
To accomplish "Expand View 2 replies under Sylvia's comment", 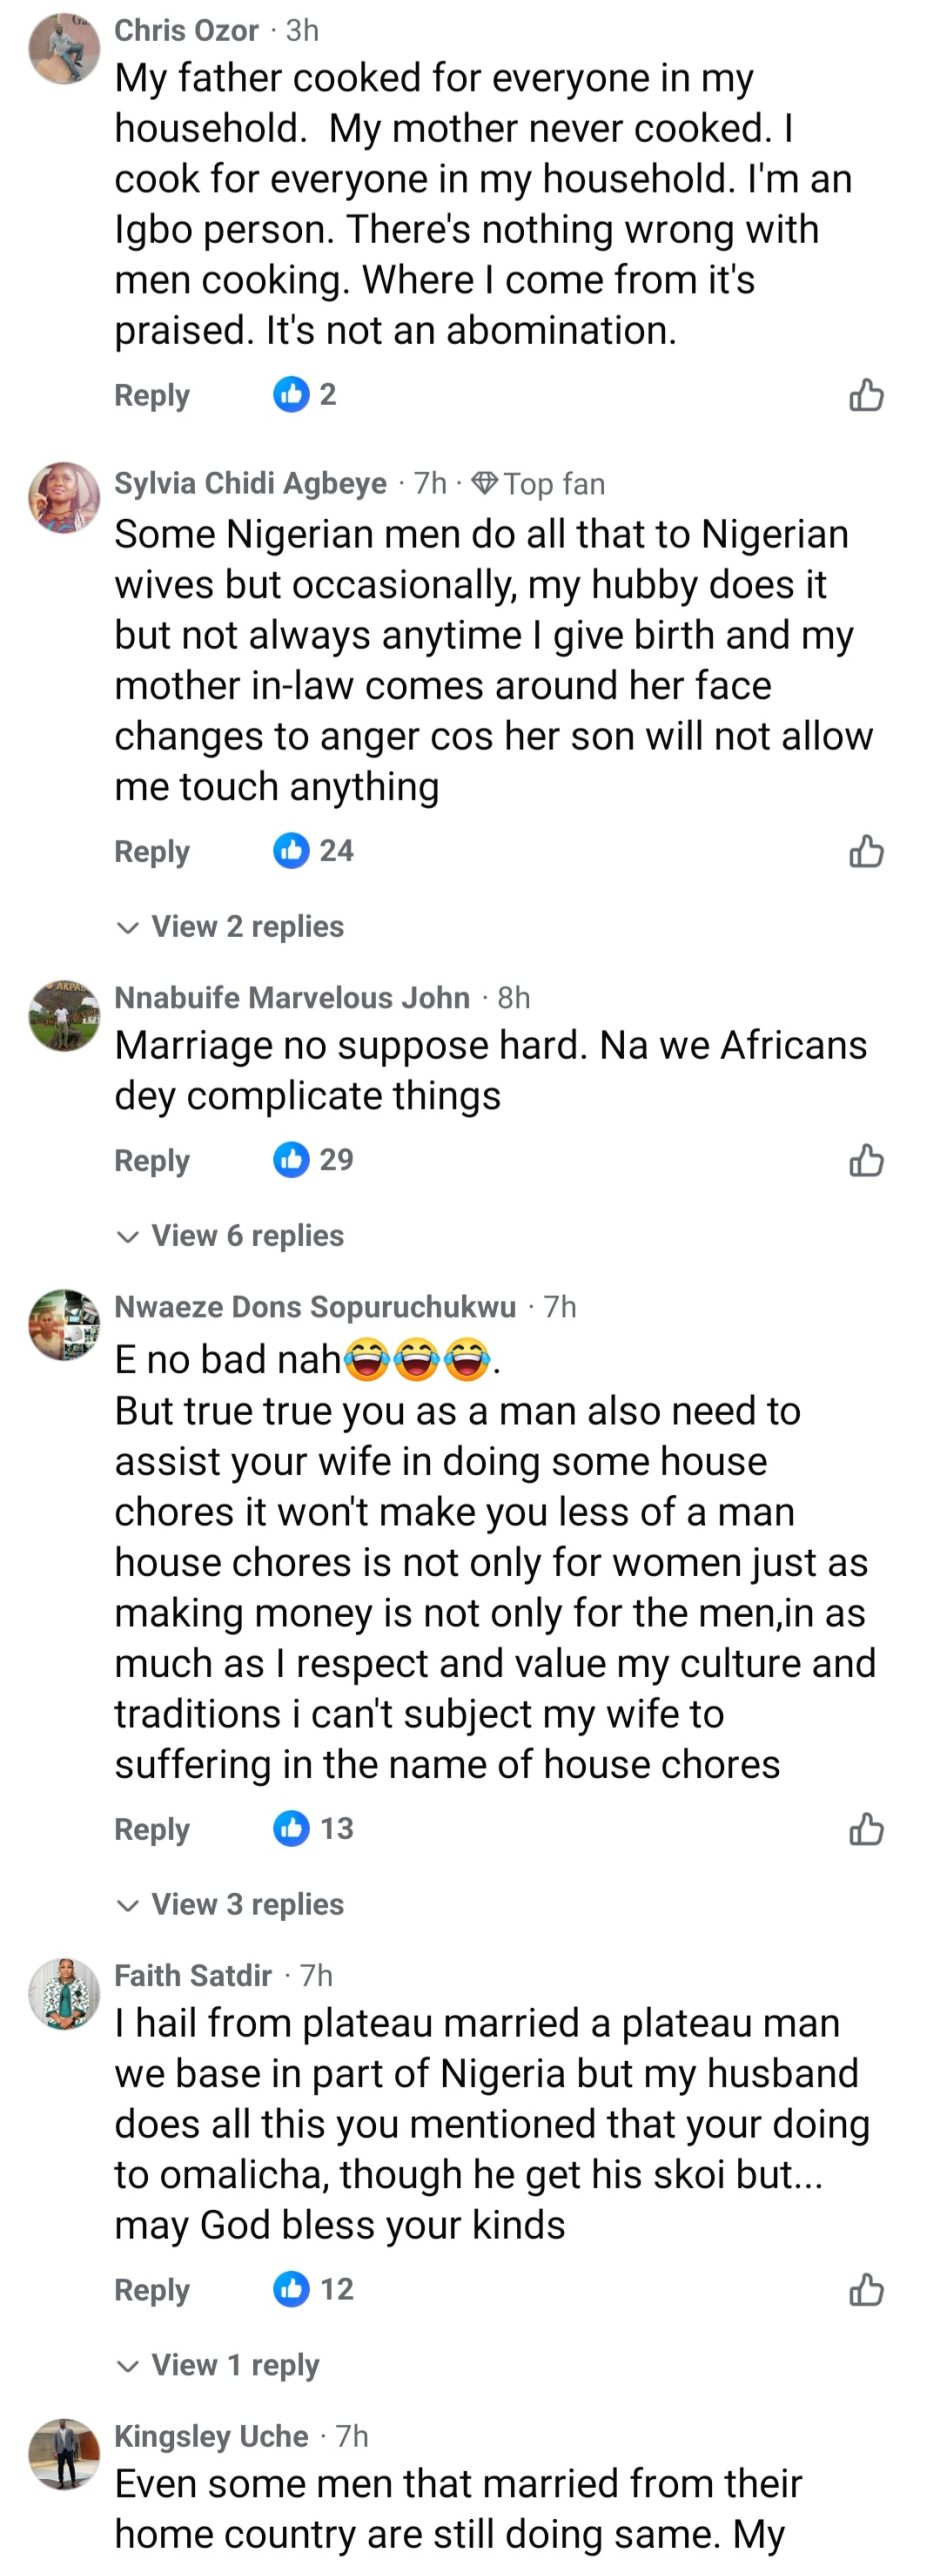I will pos(231,927).
